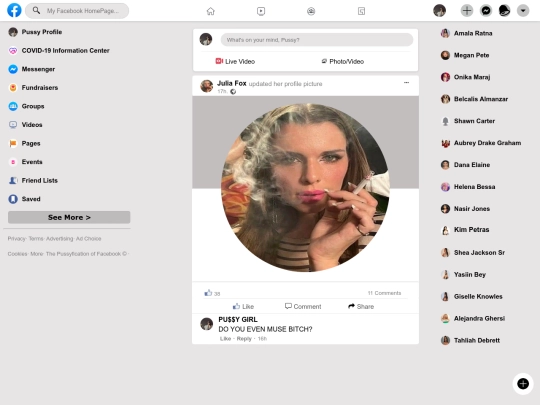The width and height of the screenshot is (540, 405).
Task: Open chat with Giselle Knowles
Action: point(471,297)
